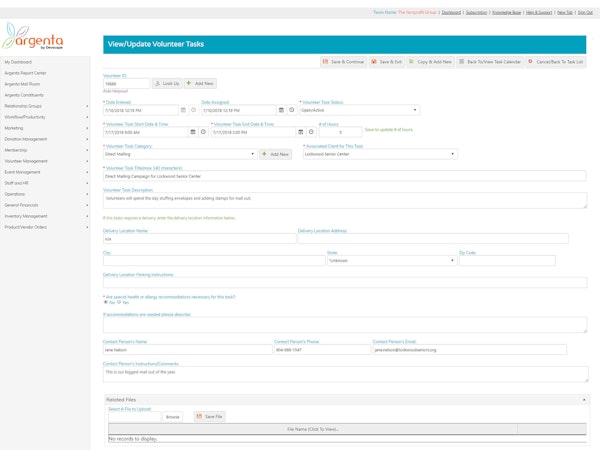The height and width of the screenshot is (450, 600).
Task: Open Argenta Mail Room
Action: pyautogui.click(x=22, y=84)
